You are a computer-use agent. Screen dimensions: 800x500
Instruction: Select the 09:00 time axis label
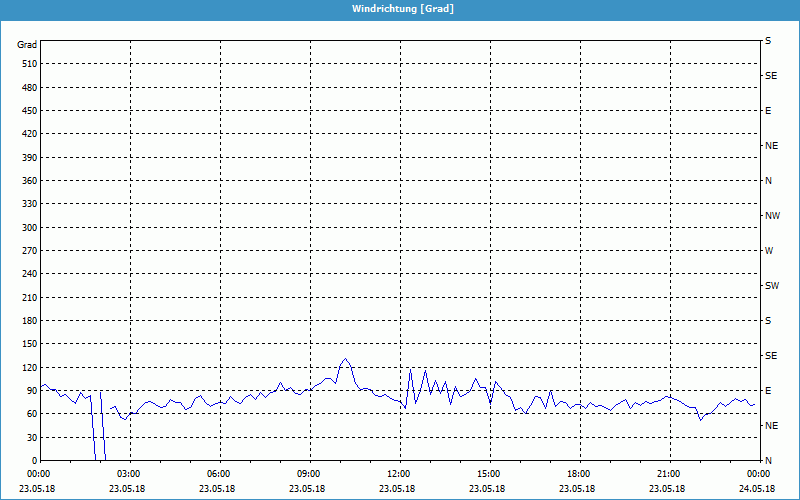point(309,474)
